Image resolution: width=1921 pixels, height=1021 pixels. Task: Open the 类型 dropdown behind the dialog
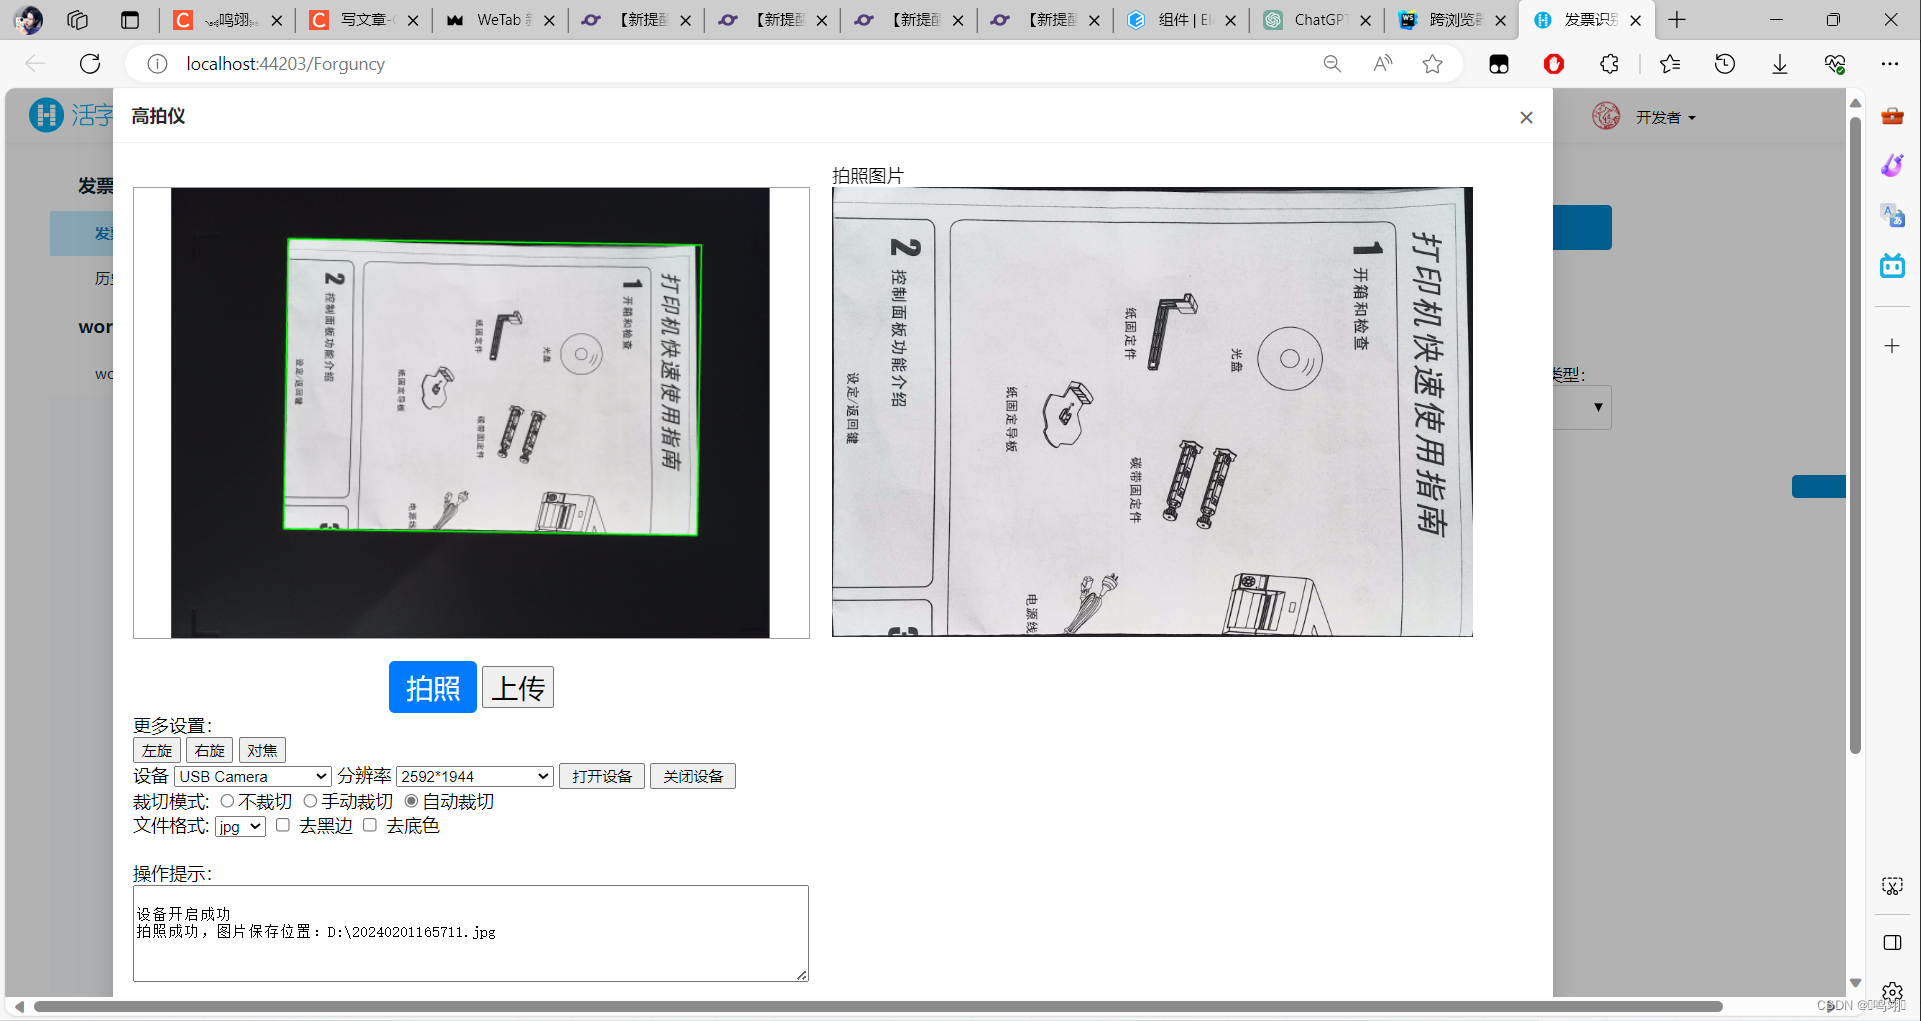point(1583,407)
